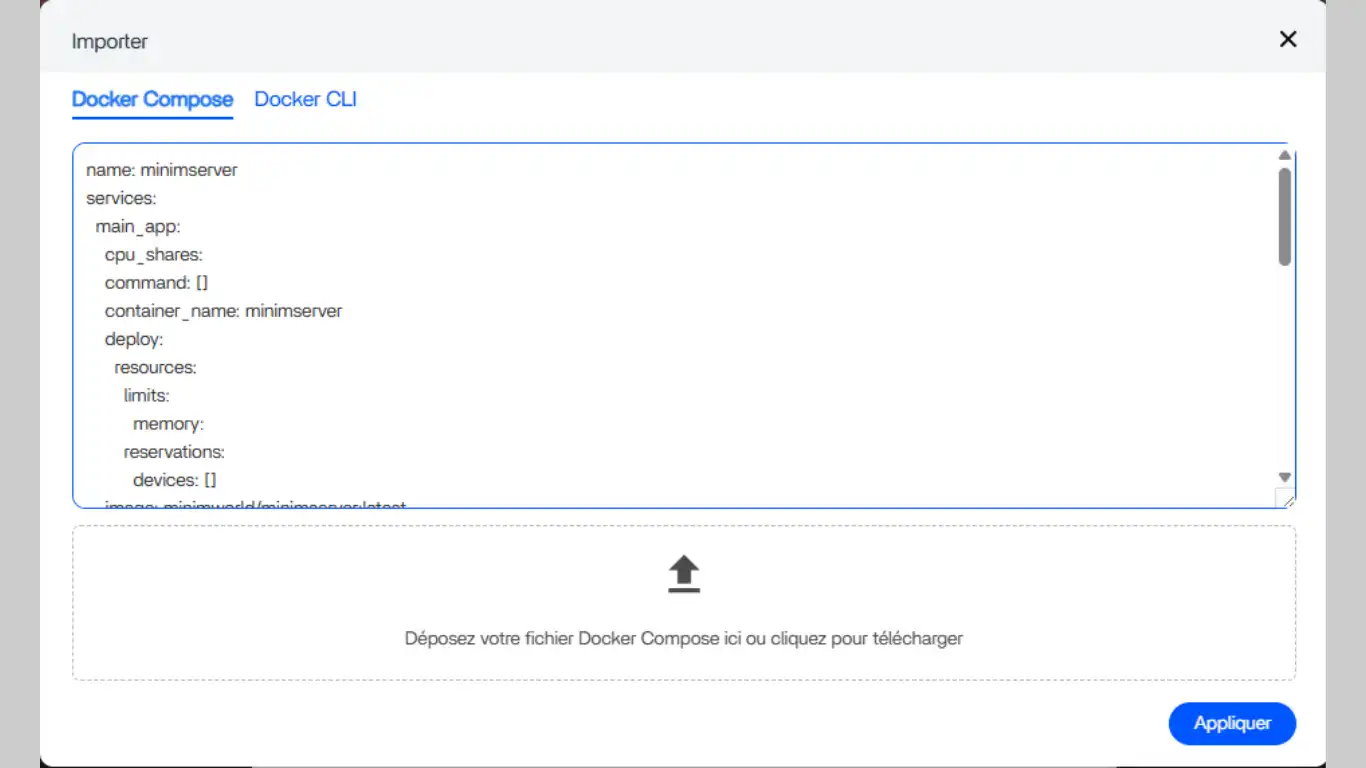Switch to the Docker CLI tab
Viewport: 1366px width, 768px height.
pyautogui.click(x=305, y=99)
